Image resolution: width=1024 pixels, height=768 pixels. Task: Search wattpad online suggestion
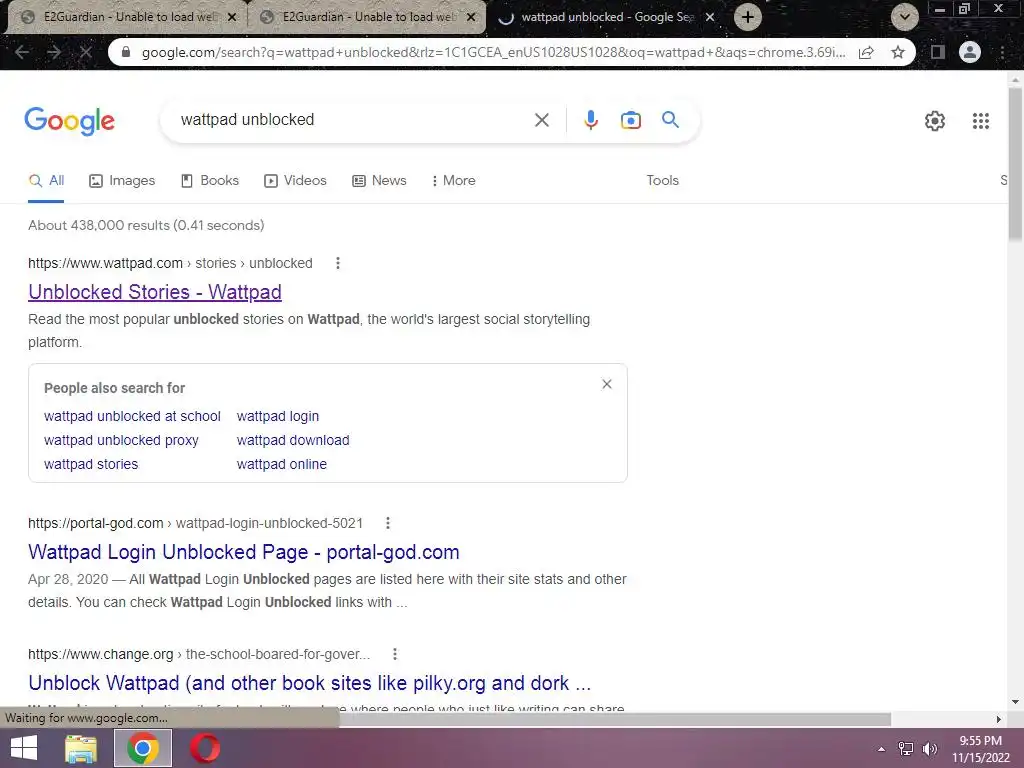[281, 464]
